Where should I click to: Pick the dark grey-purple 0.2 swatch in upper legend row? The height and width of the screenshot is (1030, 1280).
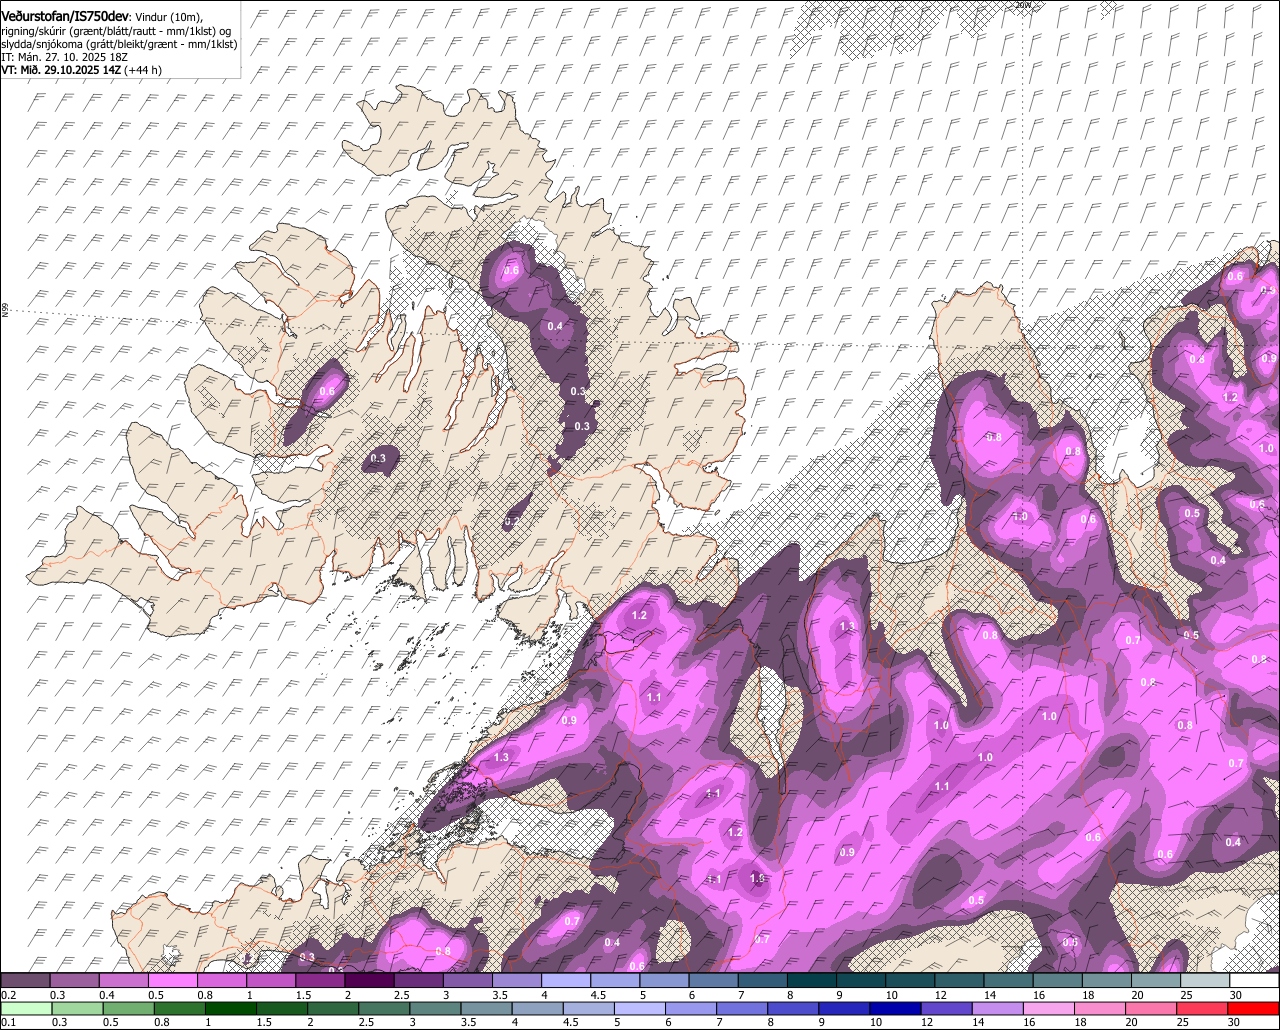[25, 981]
